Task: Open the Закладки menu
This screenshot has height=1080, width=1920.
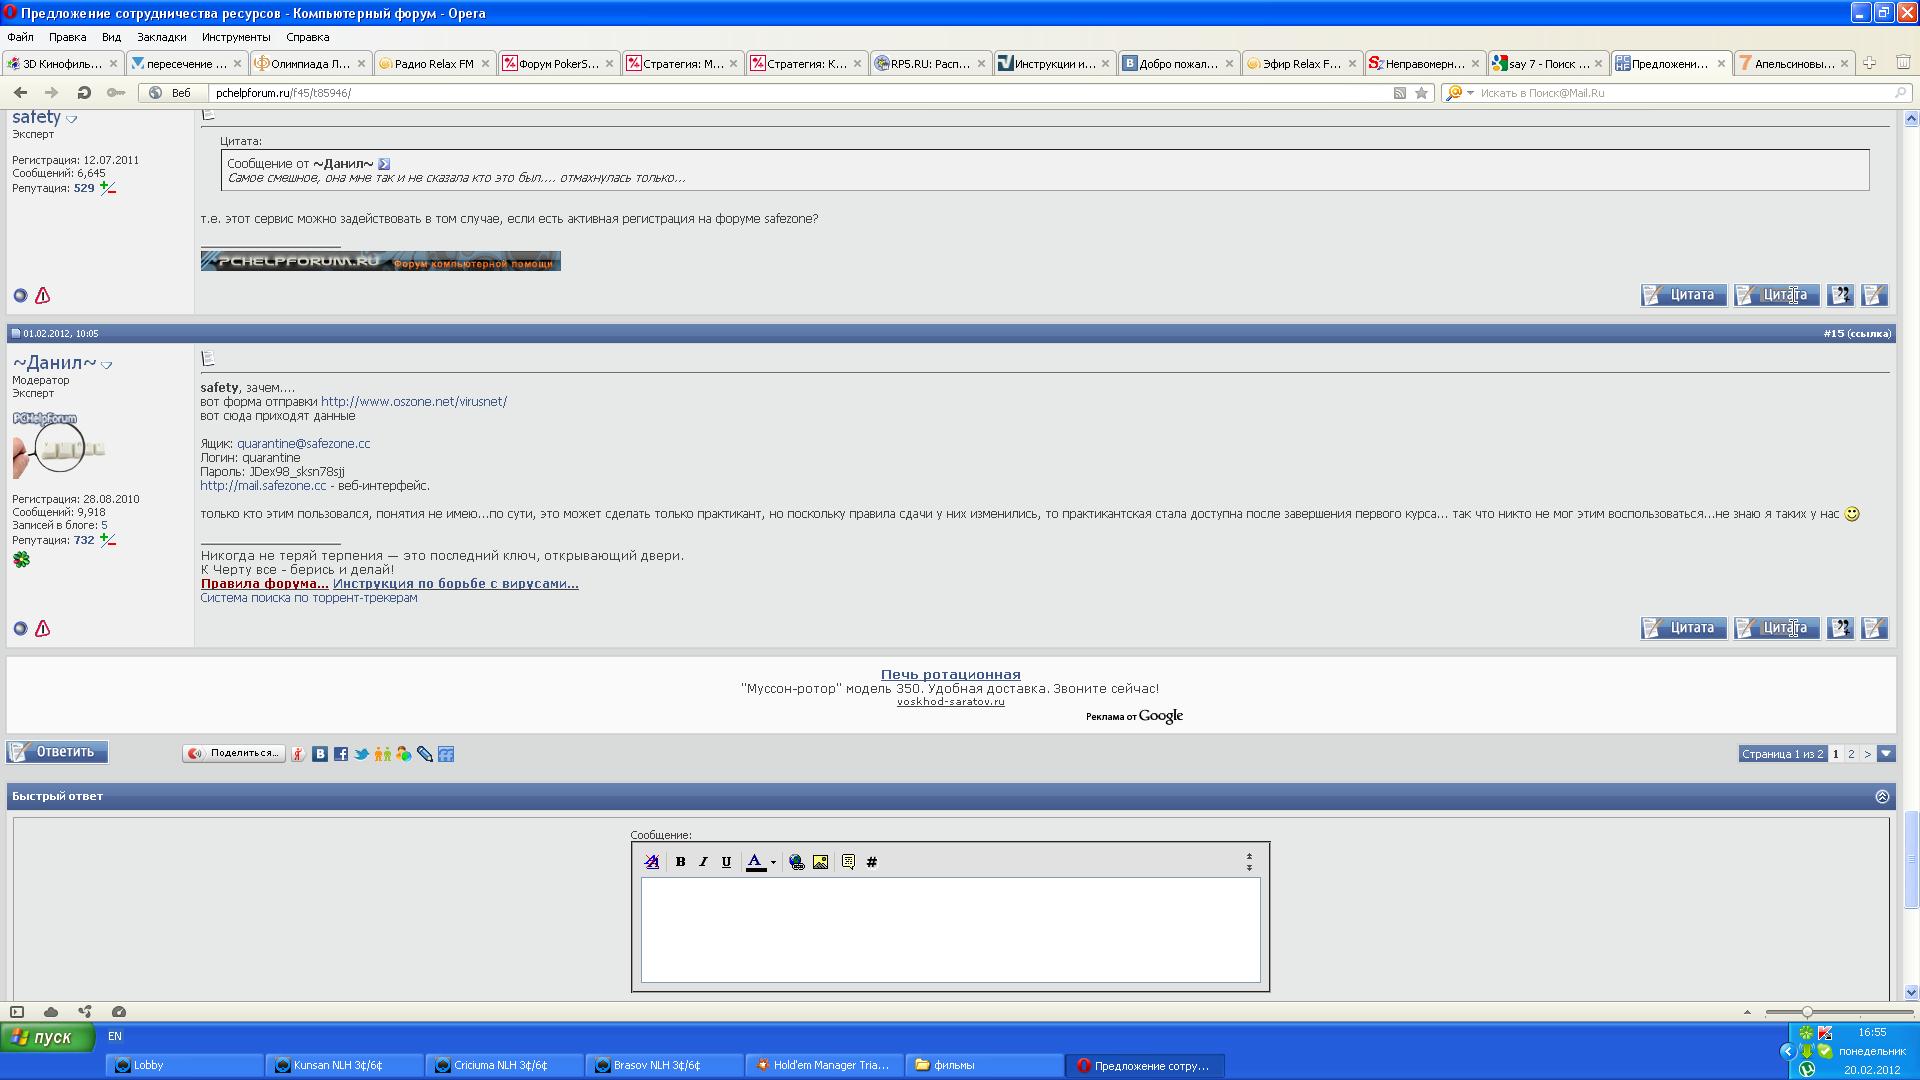Action: [161, 37]
